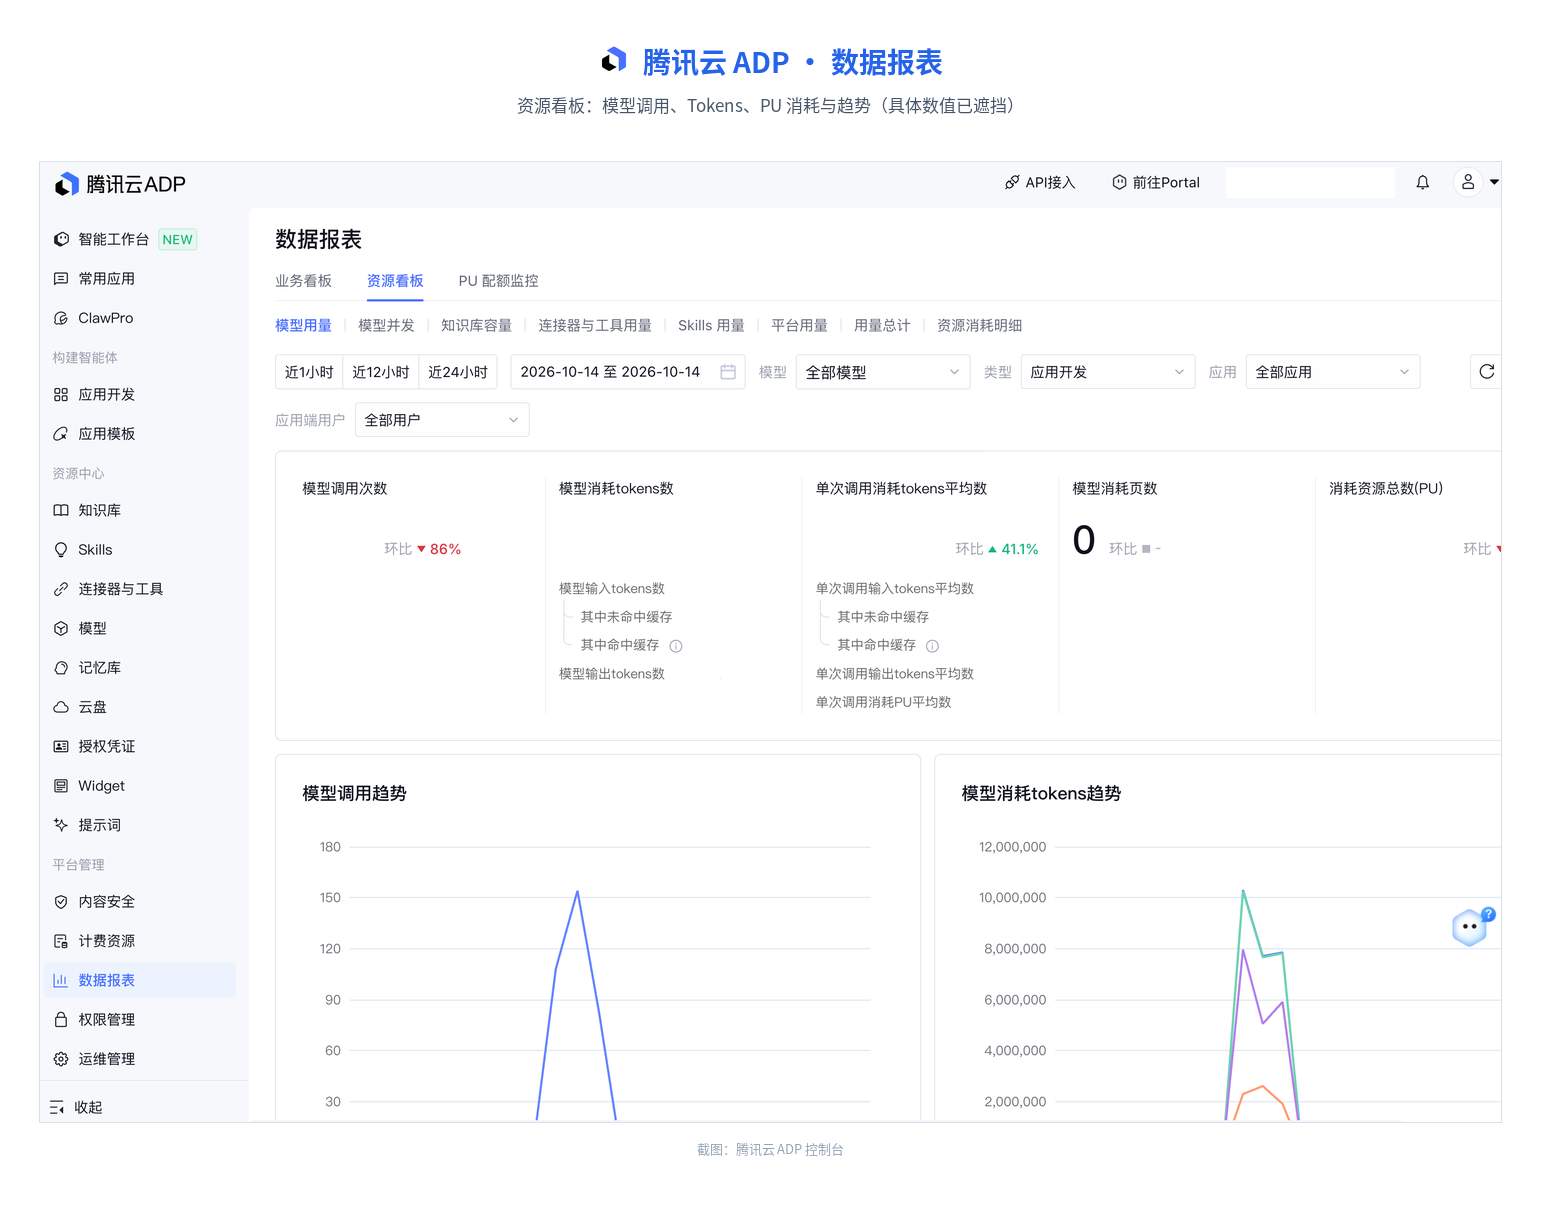Image resolution: width=1541 pixels, height=1206 pixels.
Task: Expand the 全部应用 application dropdown
Action: pos(1333,372)
